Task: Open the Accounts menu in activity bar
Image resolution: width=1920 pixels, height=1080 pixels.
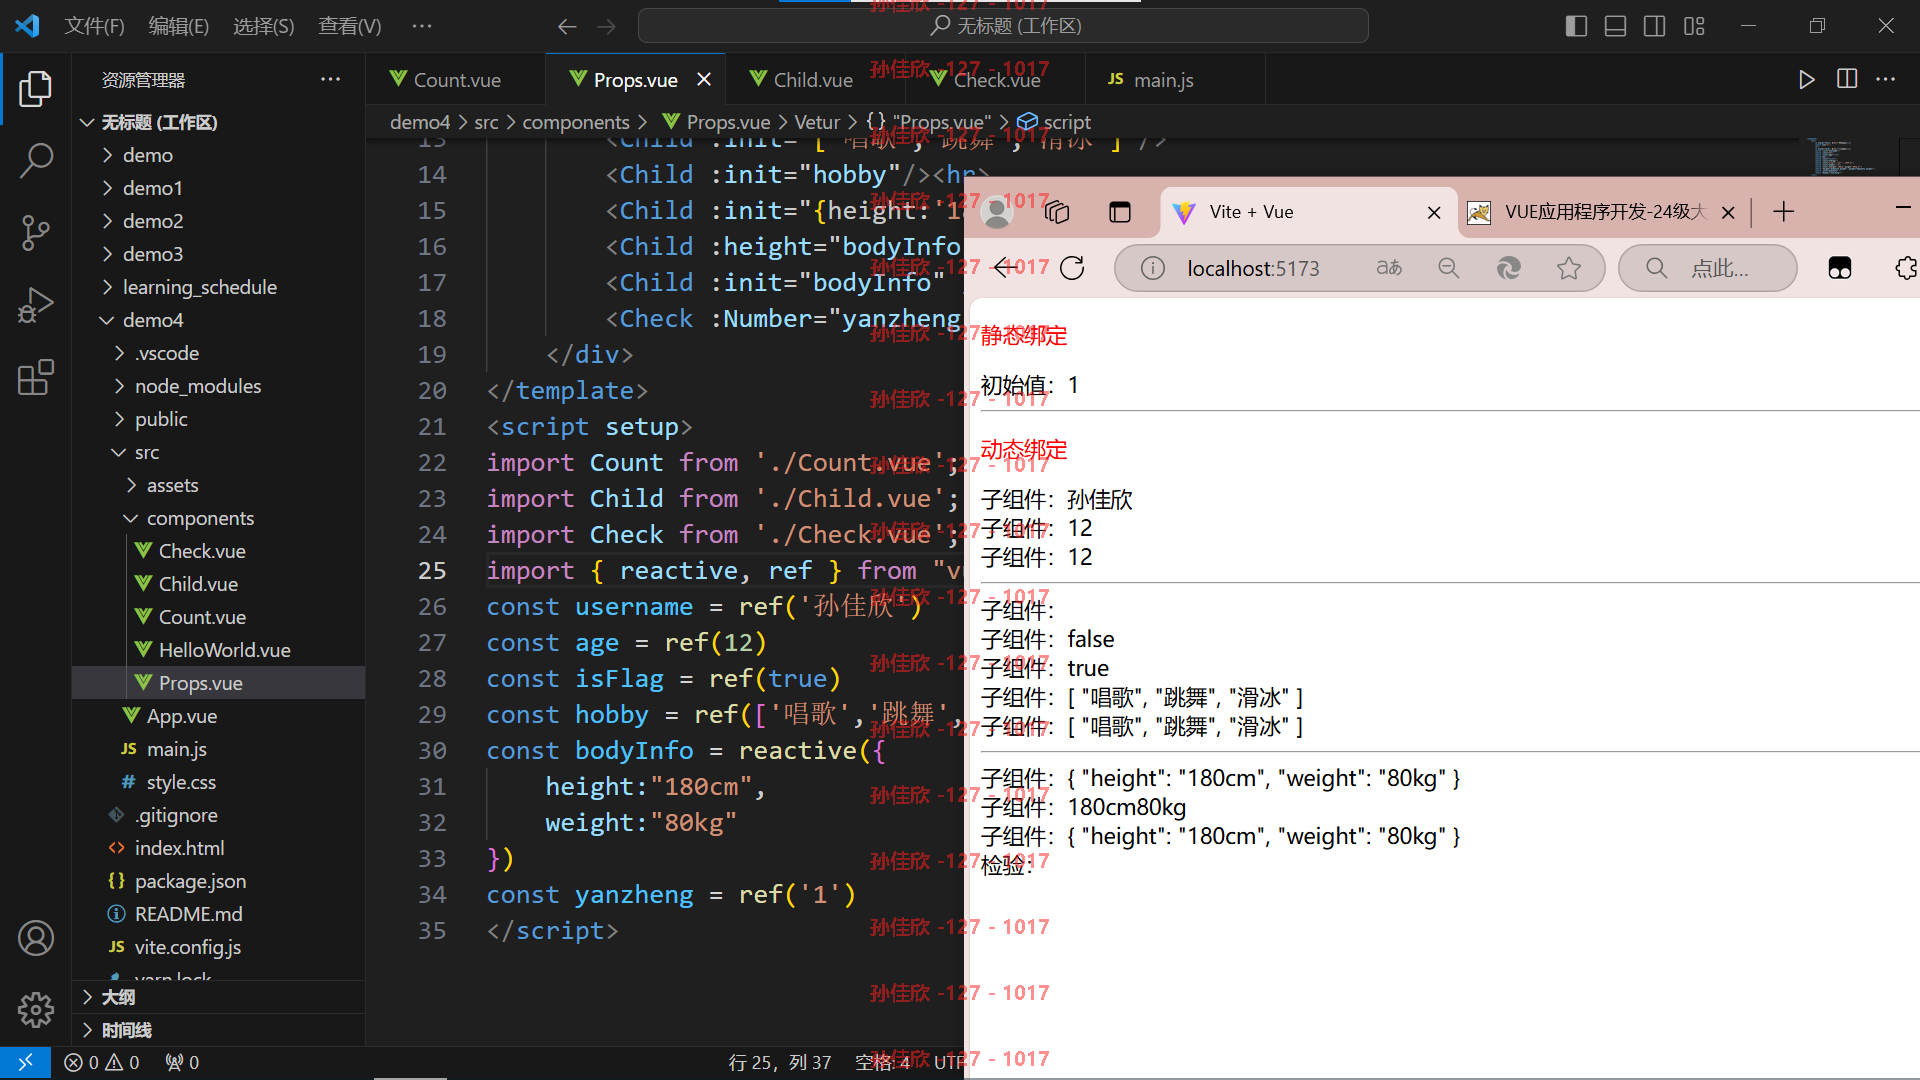Action: pyautogui.click(x=36, y=938)
